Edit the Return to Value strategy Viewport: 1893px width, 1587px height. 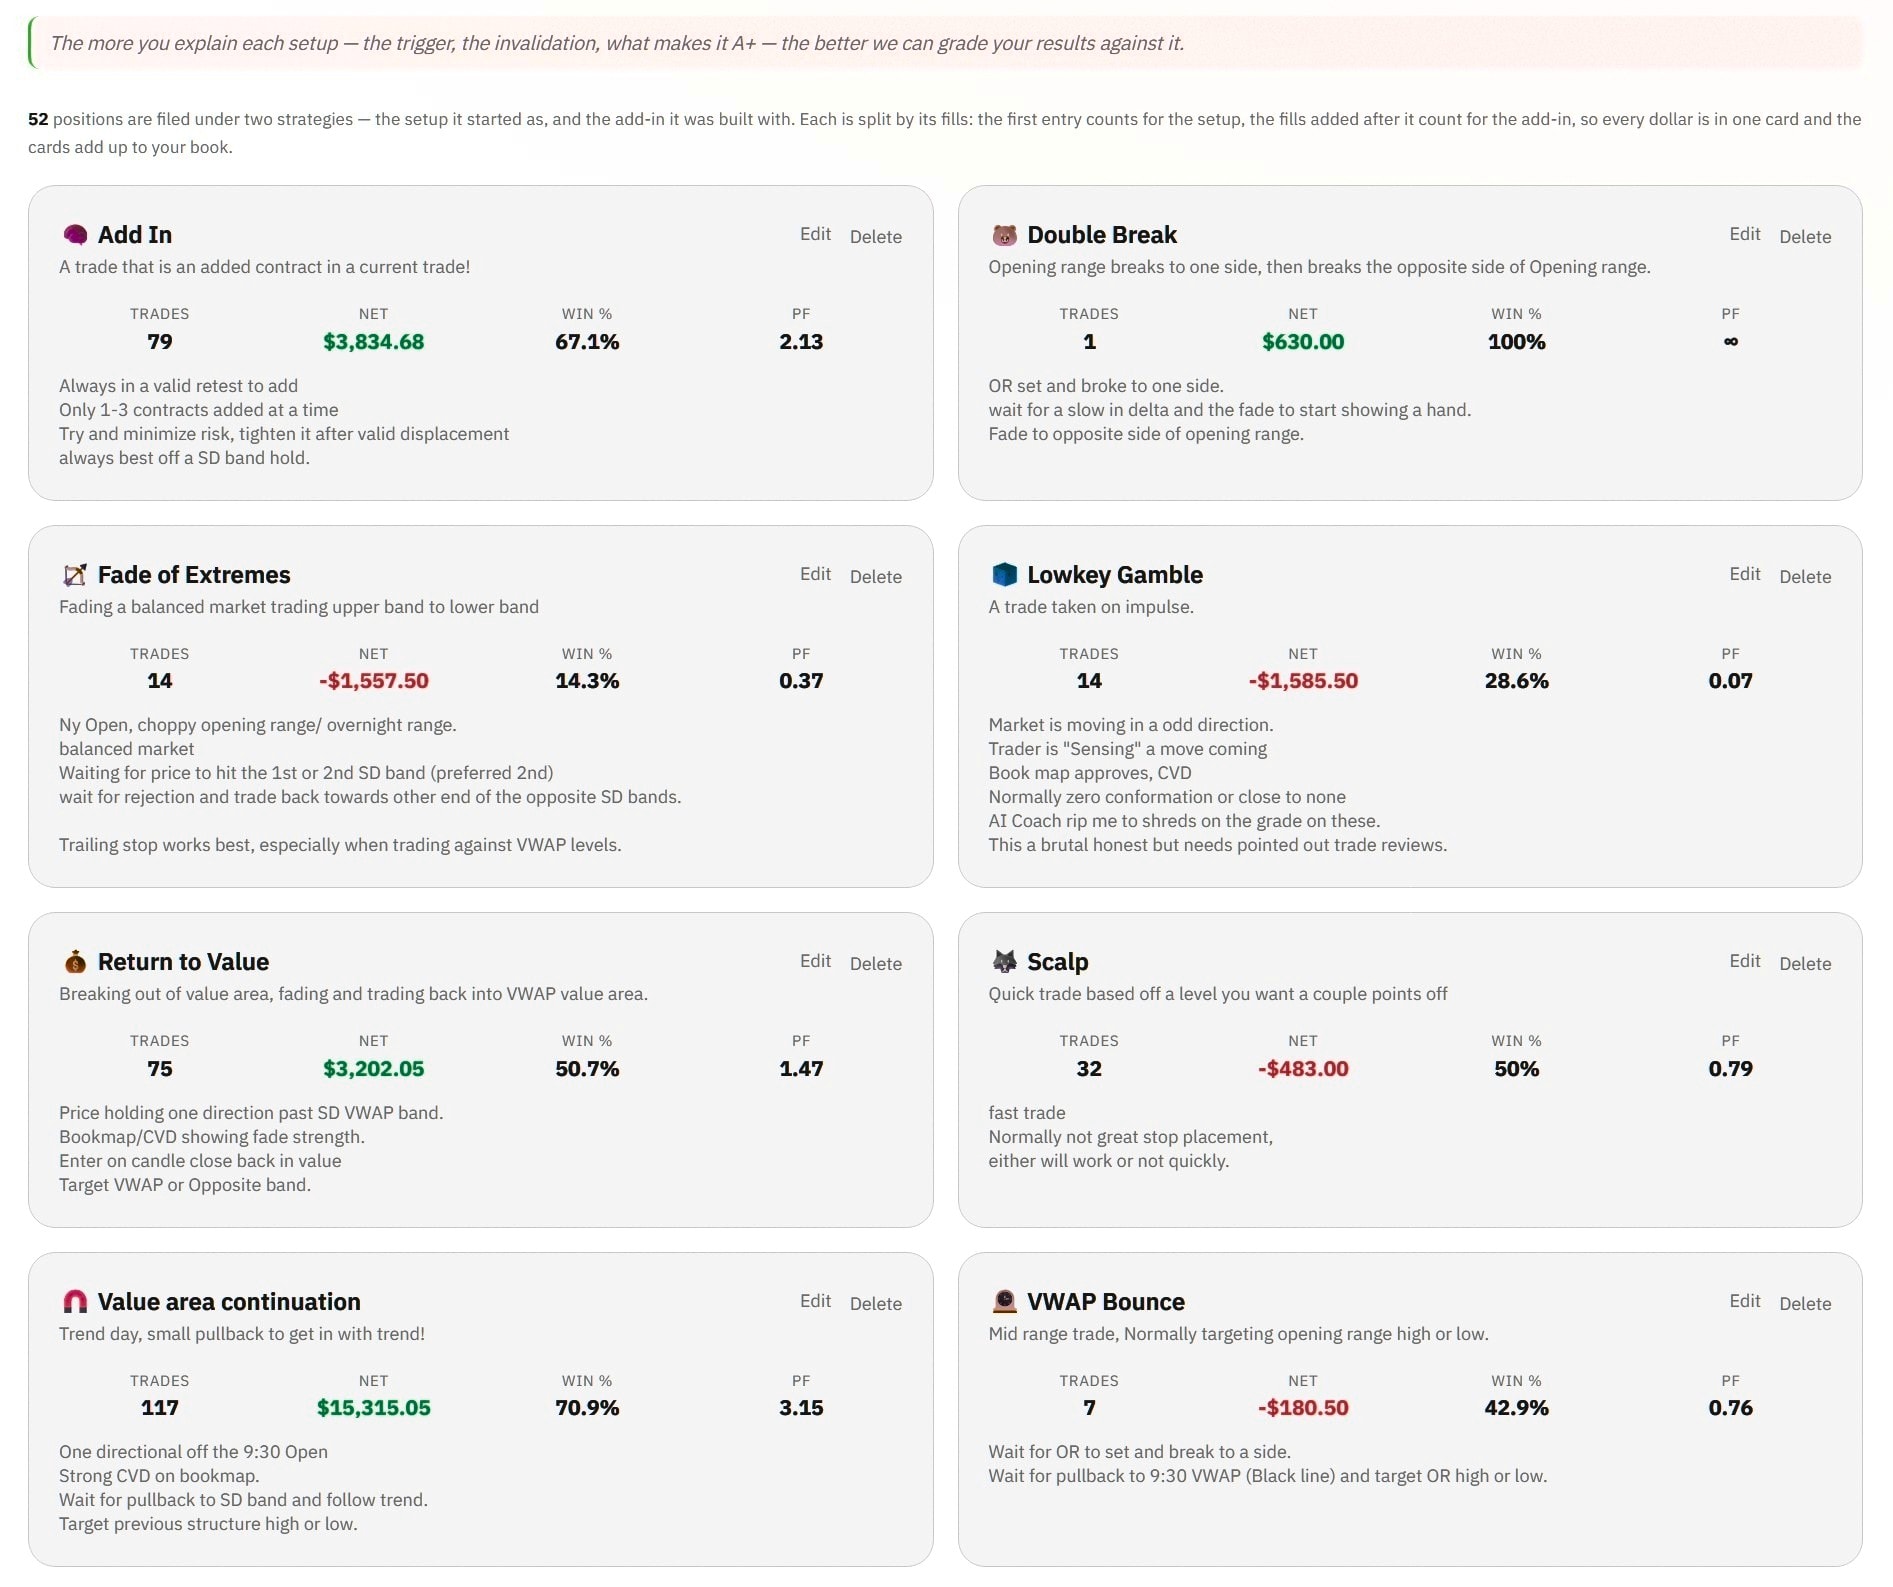[815, 961]
